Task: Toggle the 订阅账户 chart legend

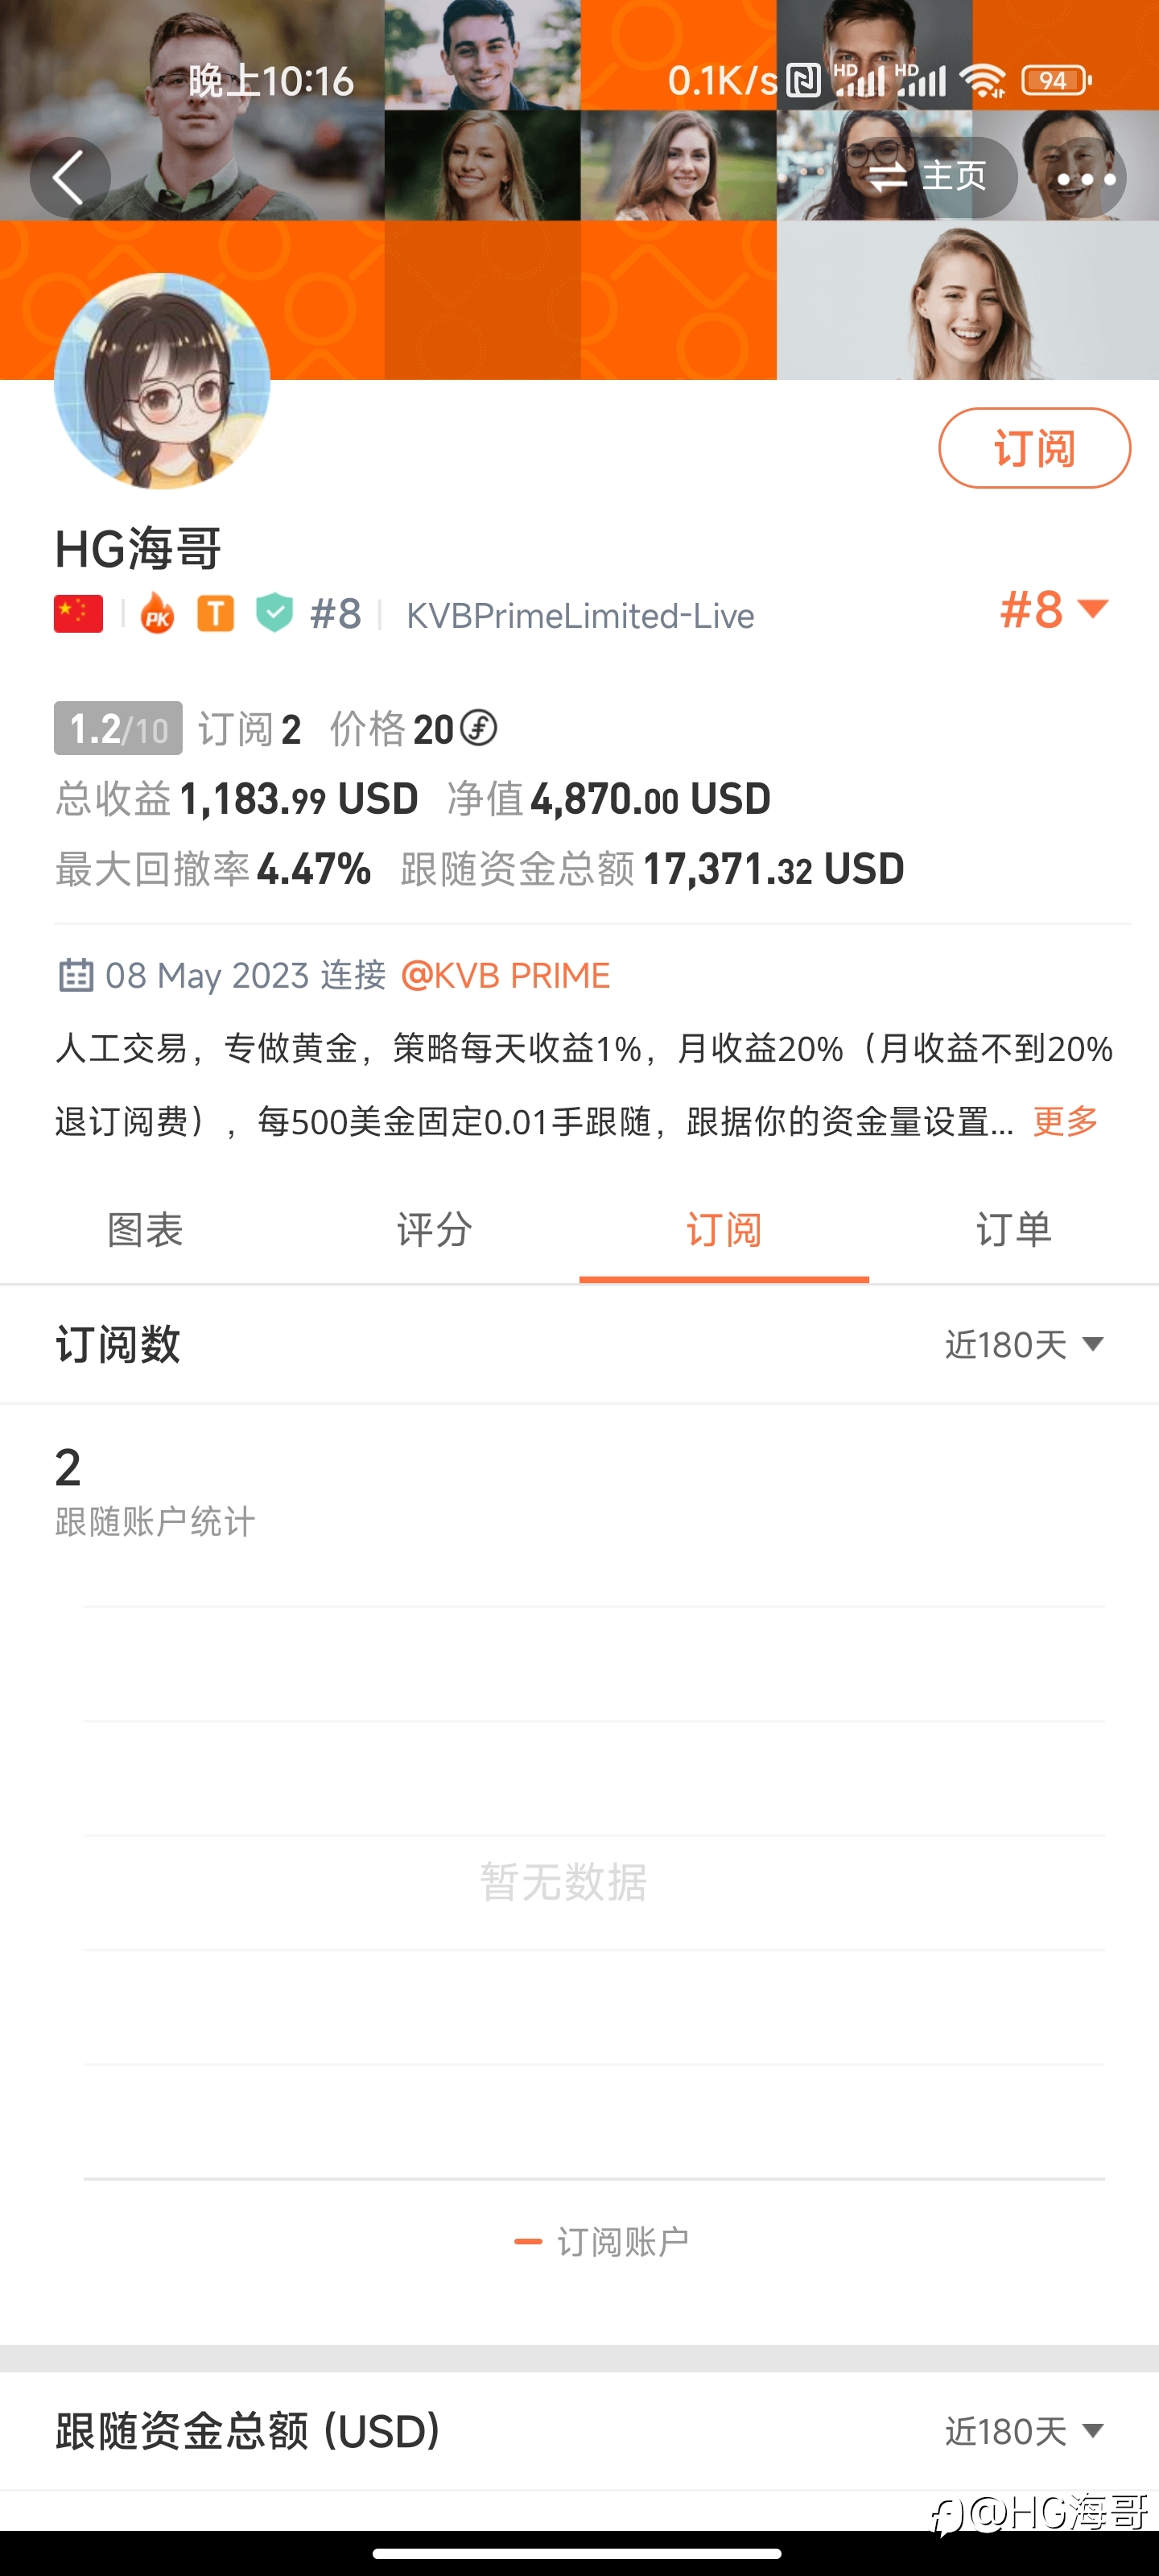Action: click(x=601, y=2242)
